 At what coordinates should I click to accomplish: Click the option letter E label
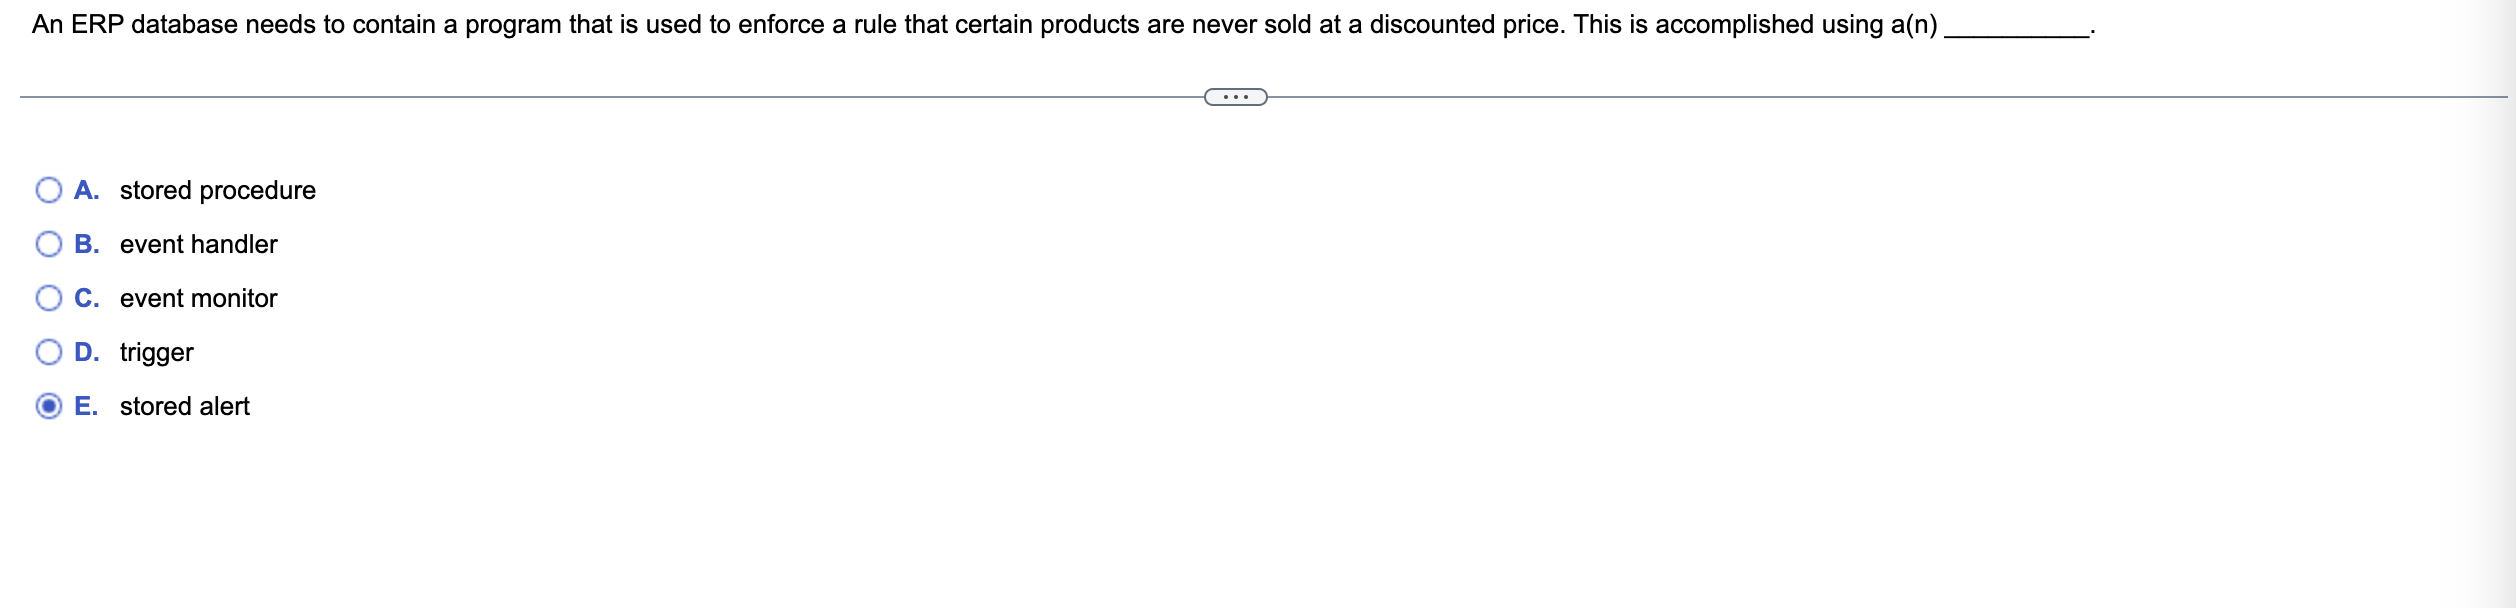pos(87,406)
